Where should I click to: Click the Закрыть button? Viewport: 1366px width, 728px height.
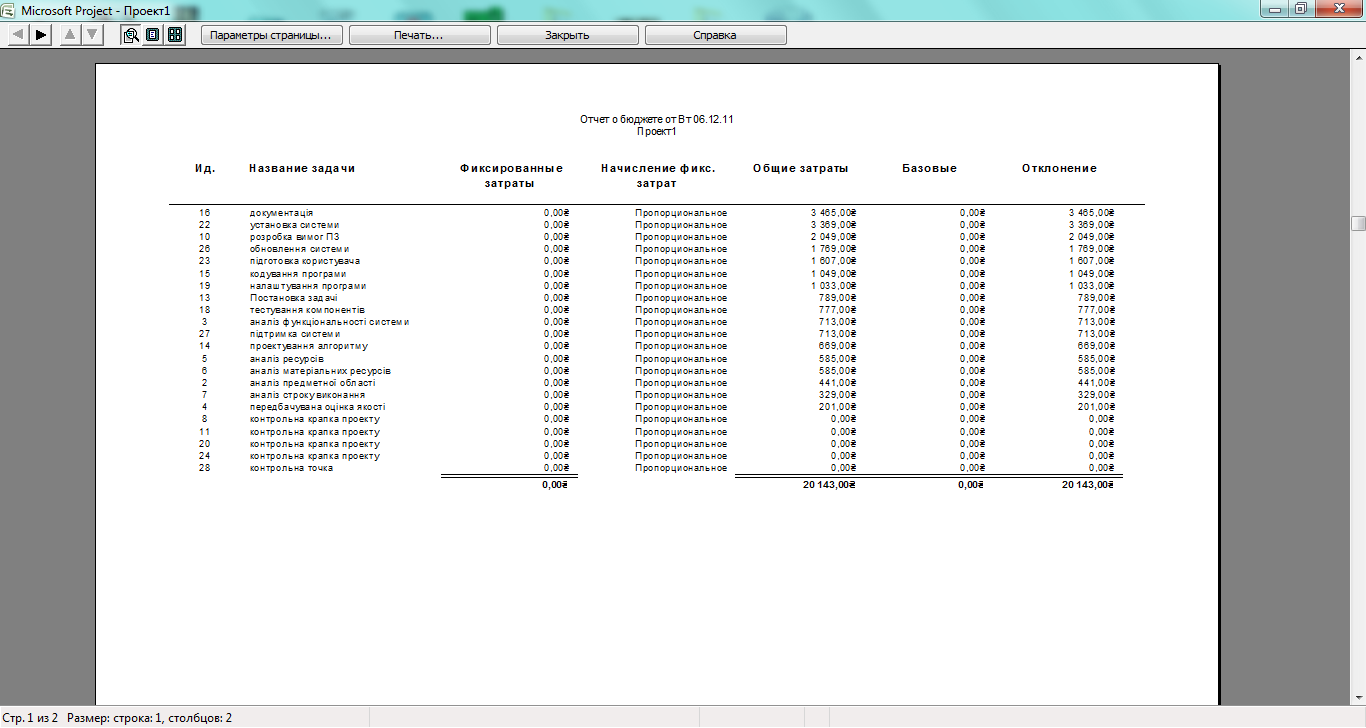coord(567,35)
